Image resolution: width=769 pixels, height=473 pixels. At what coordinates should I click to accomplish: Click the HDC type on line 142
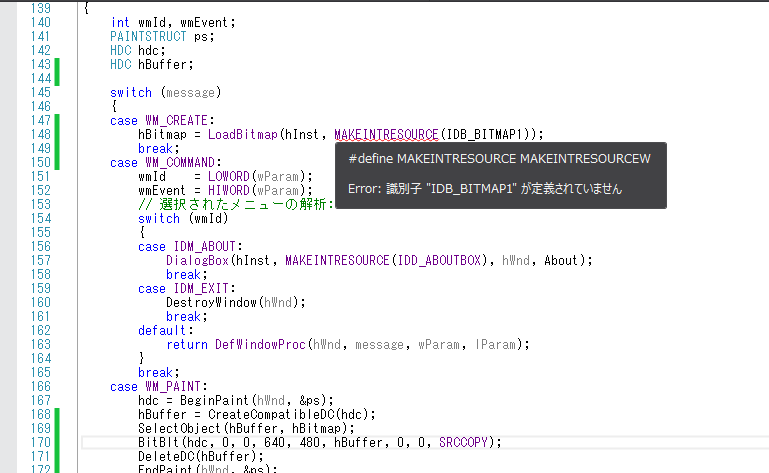(121, 51)
